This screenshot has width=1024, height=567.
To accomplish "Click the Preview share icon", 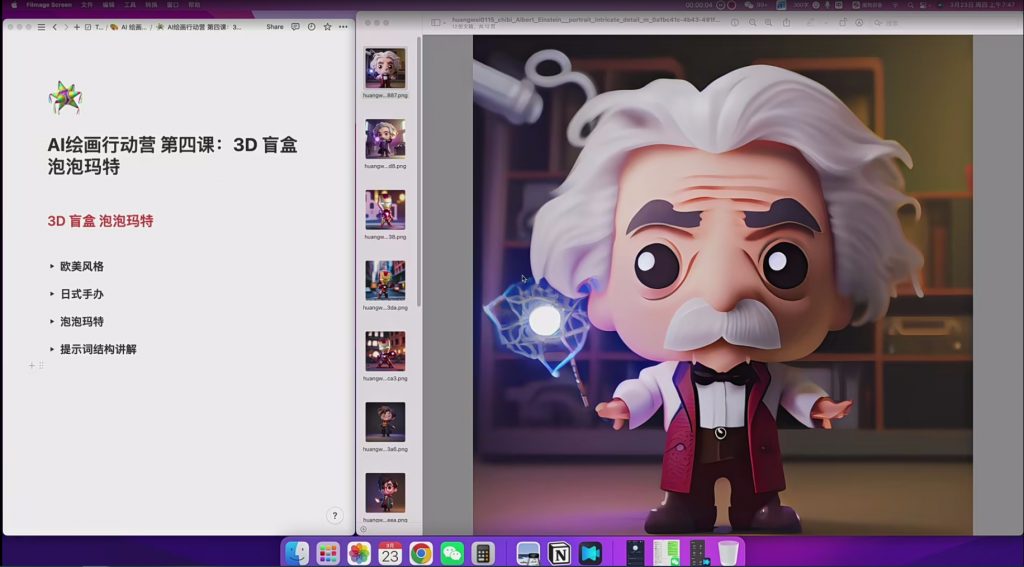I will (x=786, y=22).
